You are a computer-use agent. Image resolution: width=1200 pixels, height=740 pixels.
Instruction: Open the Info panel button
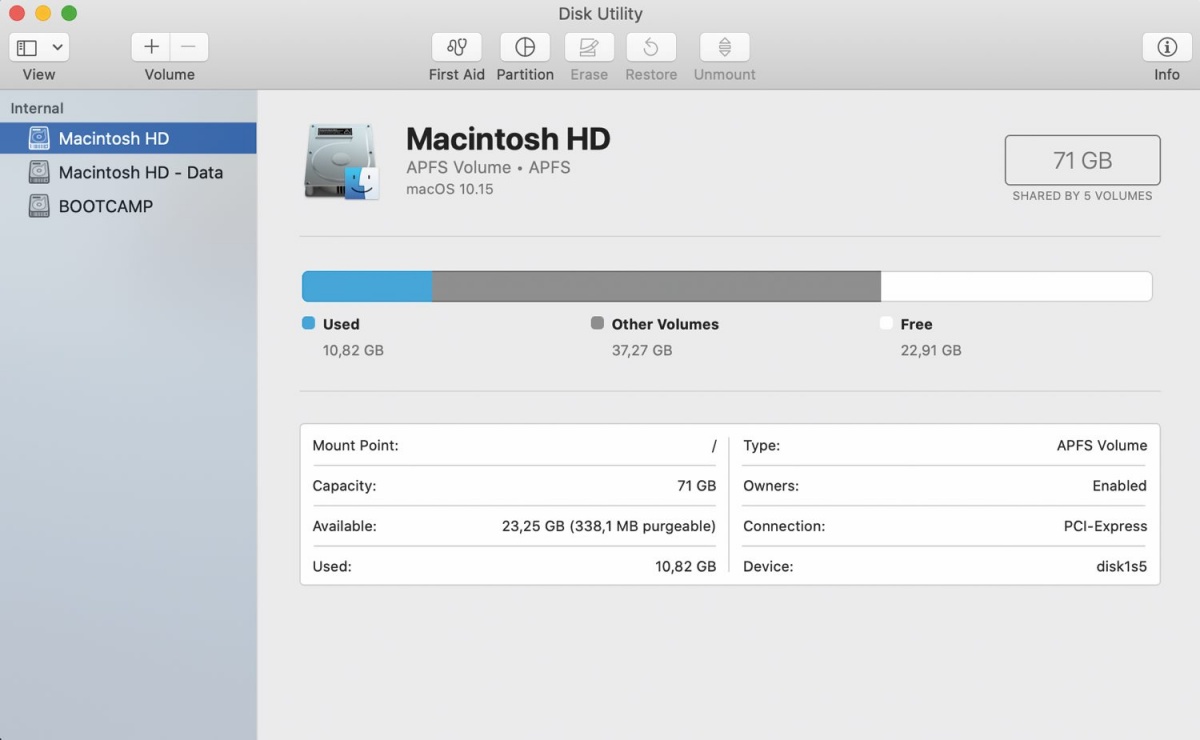coord(1167,47)
